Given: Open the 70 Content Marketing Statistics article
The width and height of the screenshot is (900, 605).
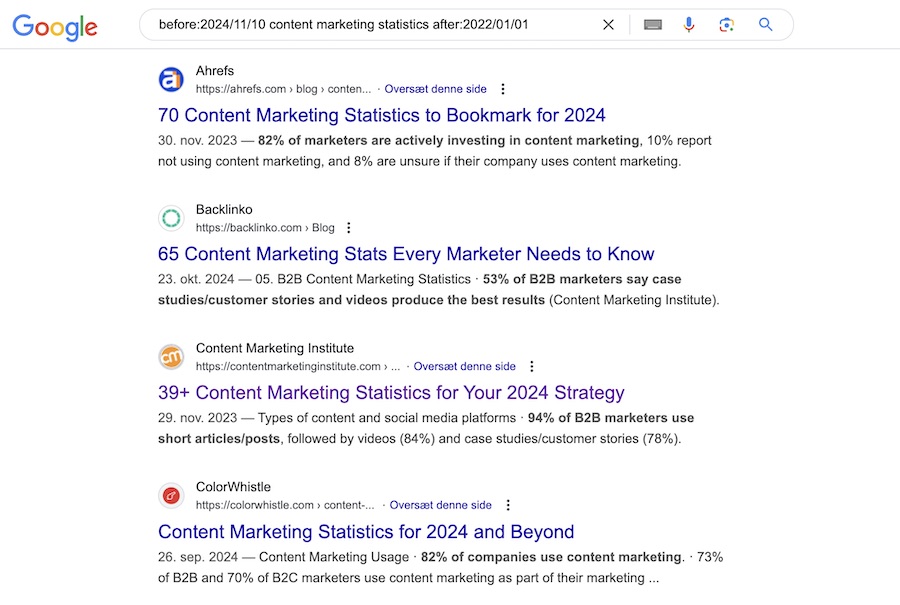Looking at the screenshot, I should tap(380, 115).
